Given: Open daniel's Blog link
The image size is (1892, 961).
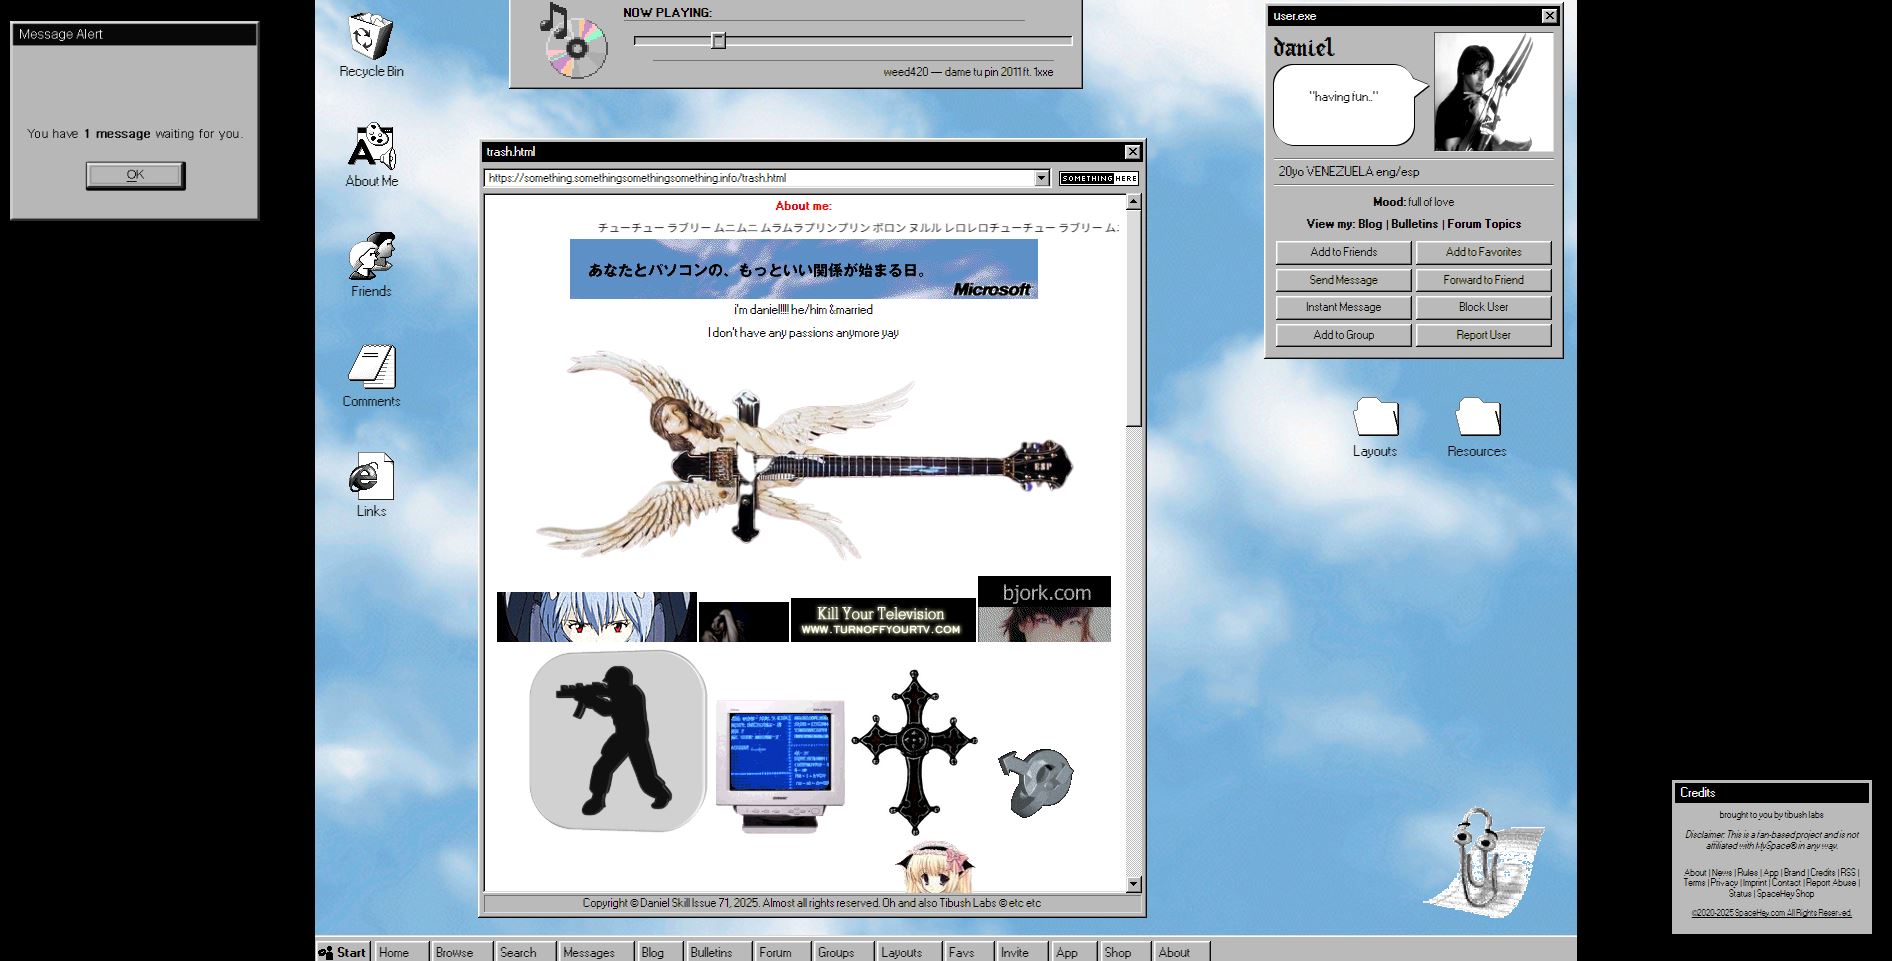Looking at the screenshot, I should [1370, 224].
